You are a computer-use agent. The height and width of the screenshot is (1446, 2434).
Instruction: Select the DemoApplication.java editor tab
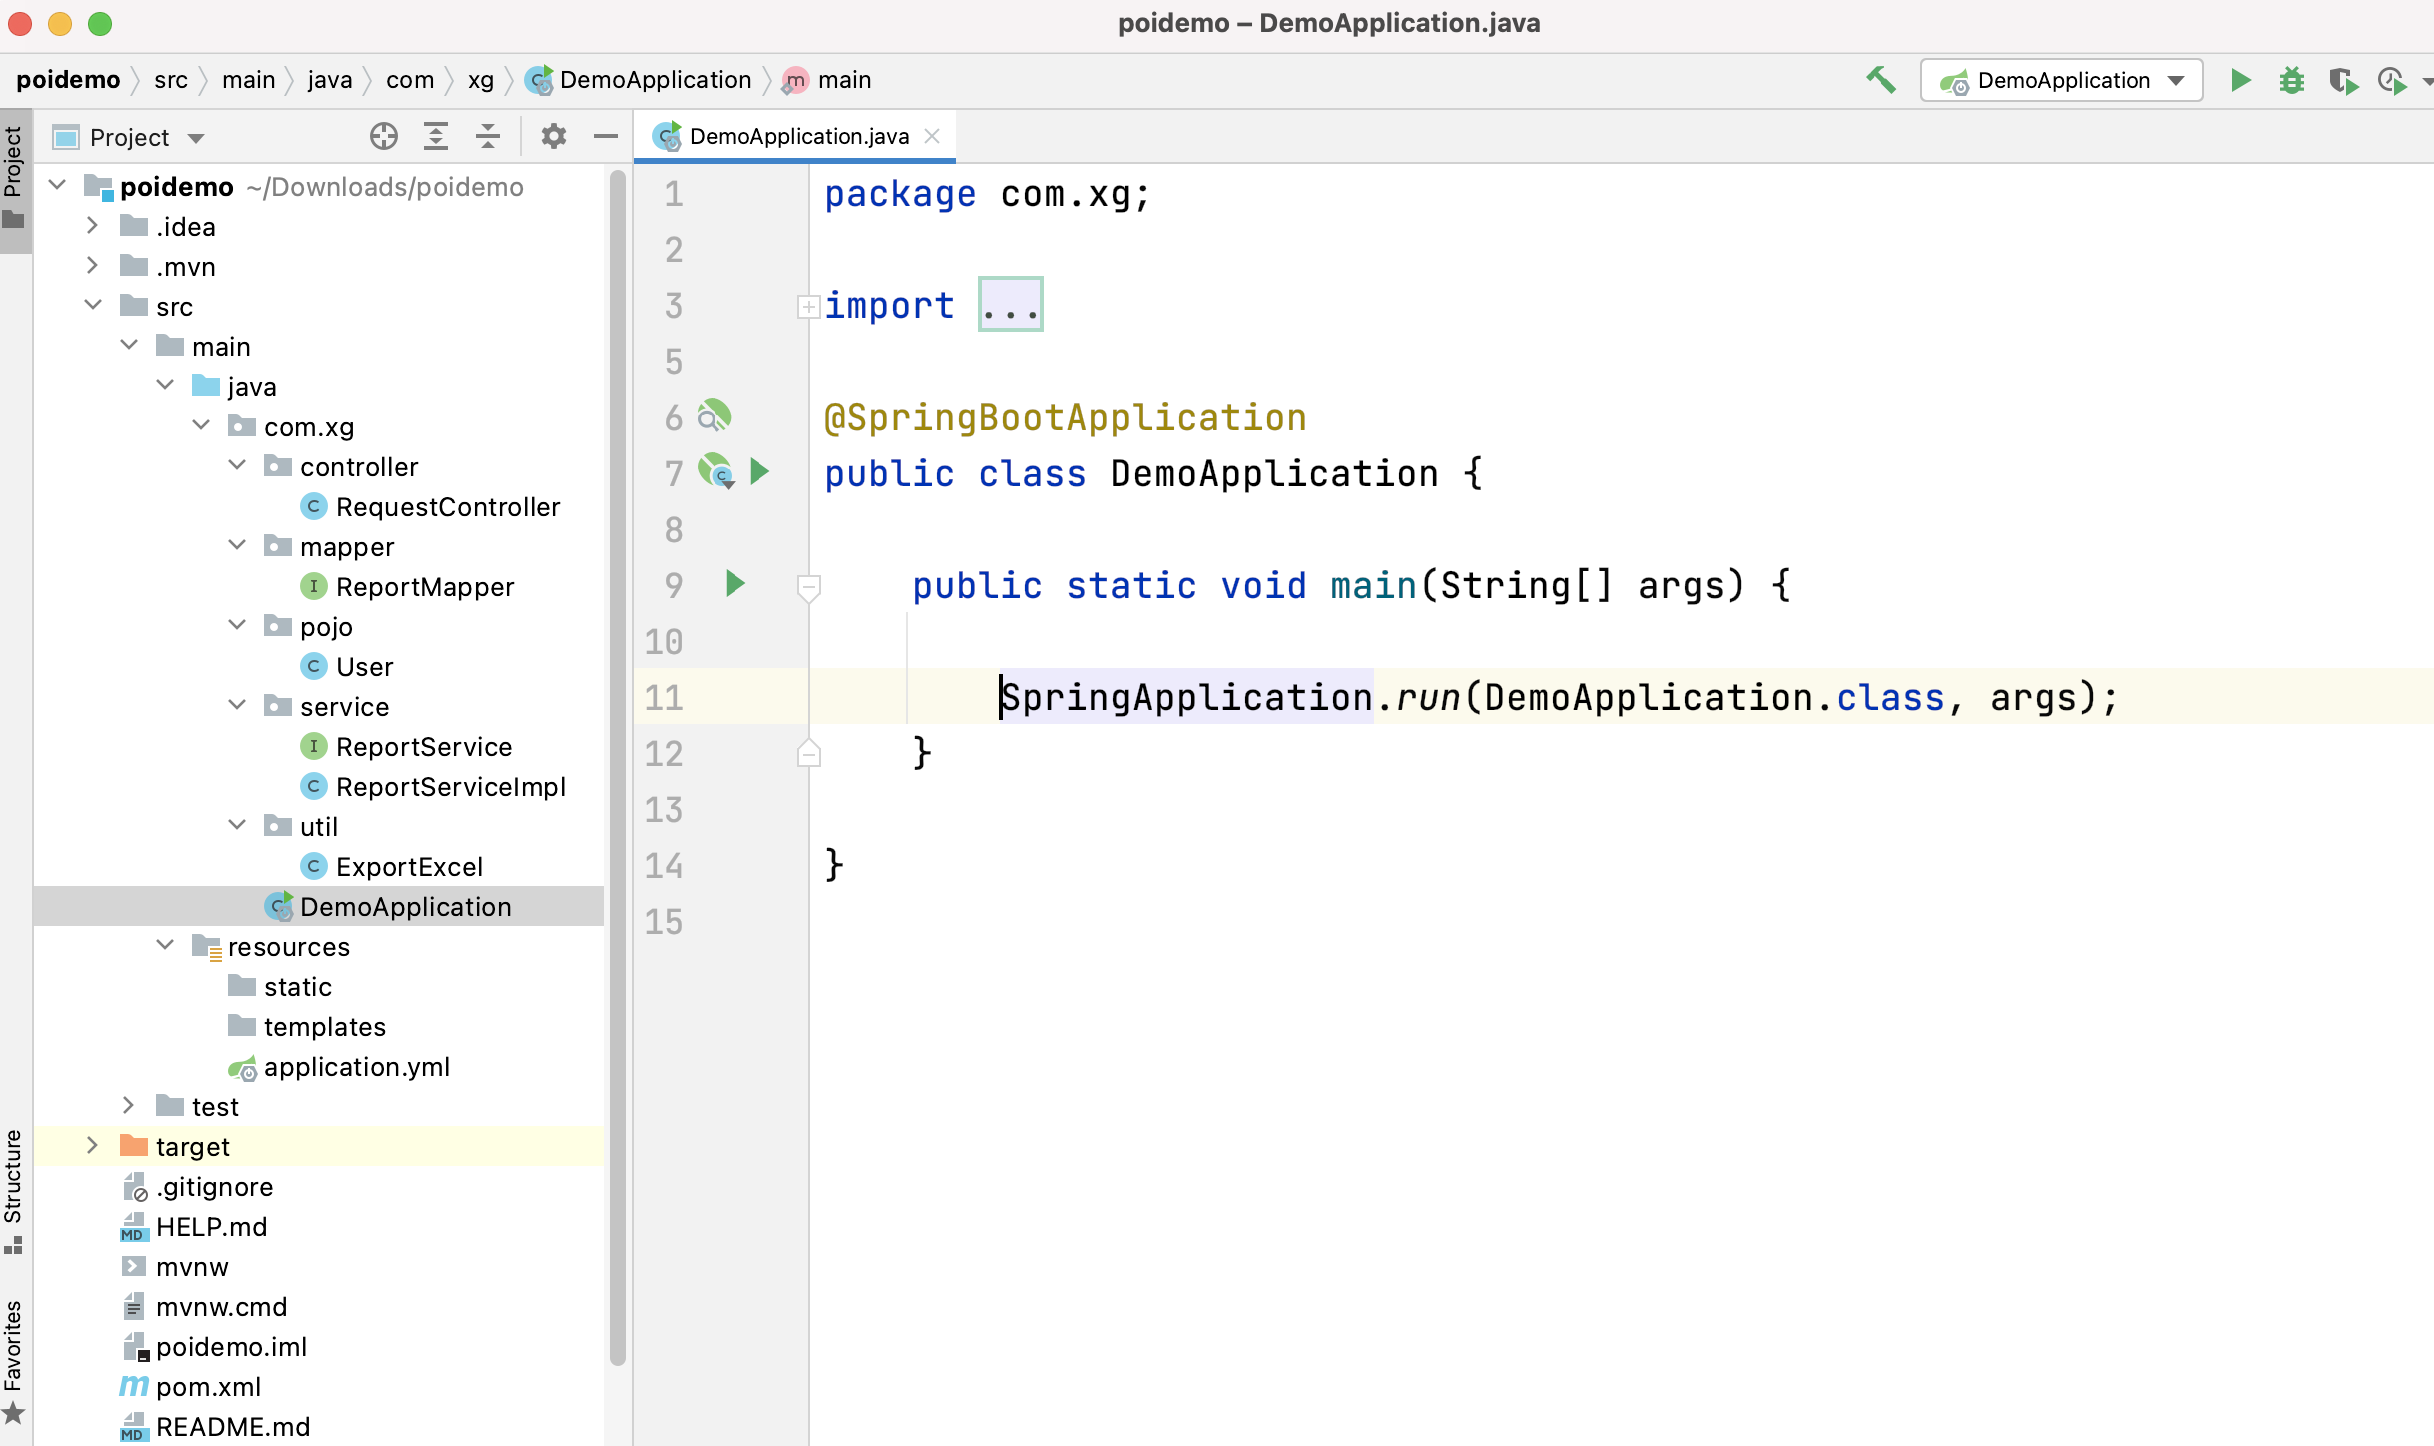797,136
